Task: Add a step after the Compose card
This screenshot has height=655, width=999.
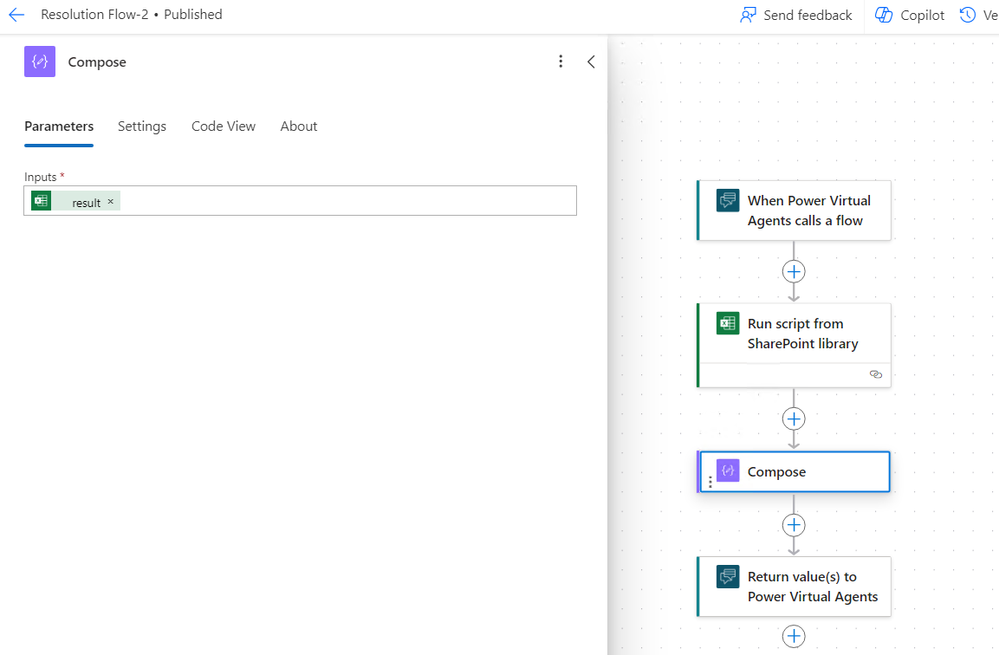Action: pyautogui.click(x=794, y=525)
